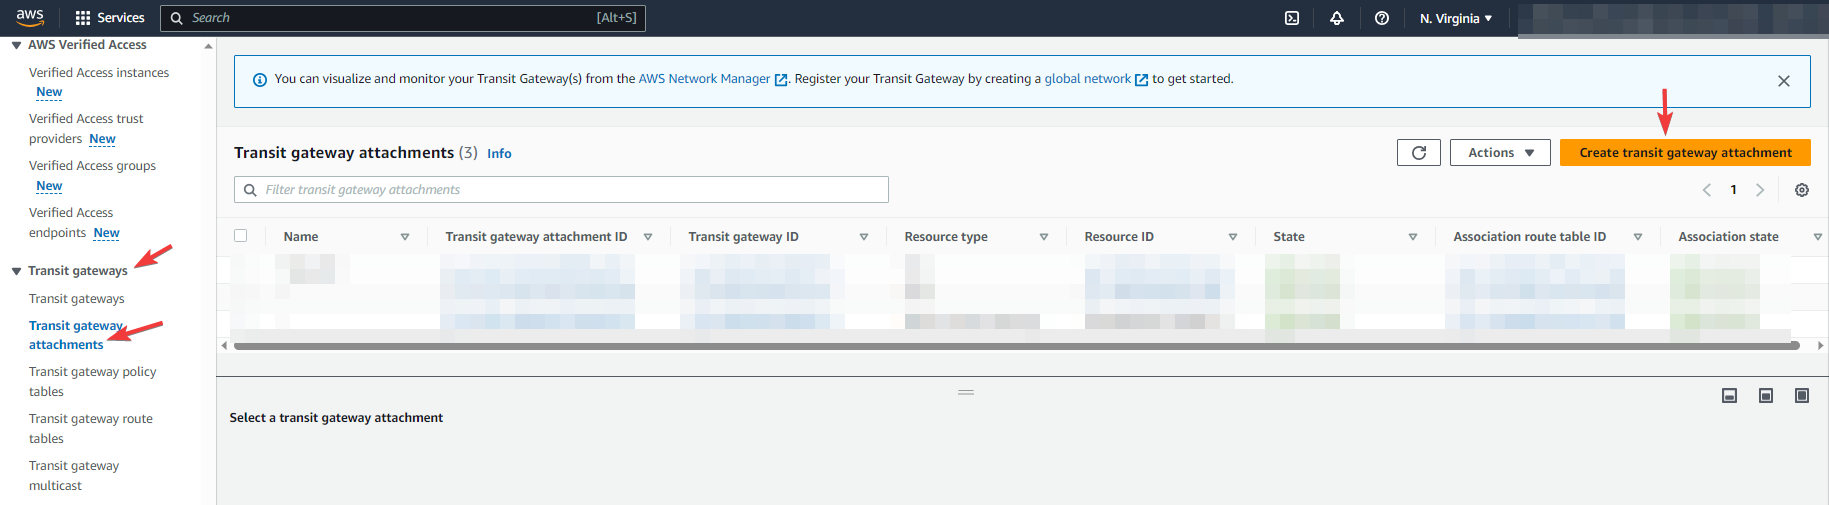The height and width of the screenshot is (505, 1829).
Task: Select all attachments checkbox in header
Action: (x=241, y=236)
